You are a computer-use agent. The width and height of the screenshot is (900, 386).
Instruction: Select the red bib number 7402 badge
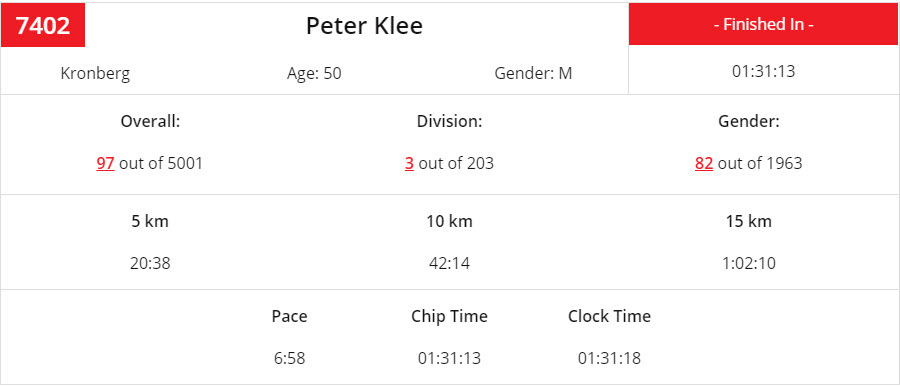(x=43, y=25)
